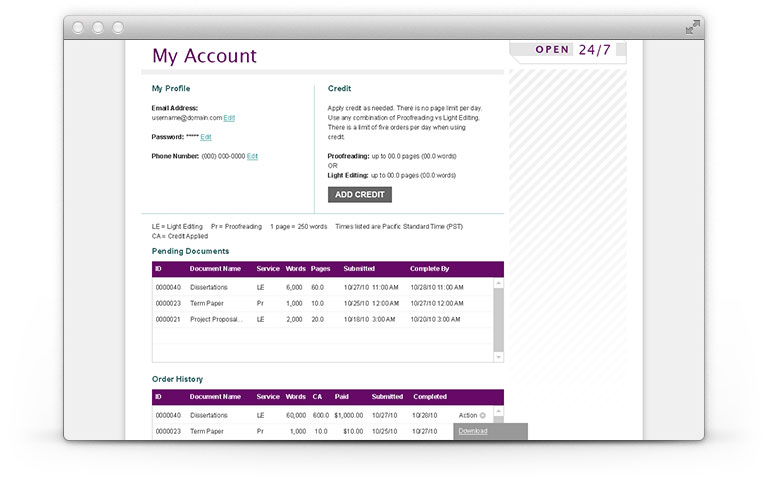The image size is (768, 480).
Task: Click the $1,000.00 paid amount
Action: coord(349,415)
